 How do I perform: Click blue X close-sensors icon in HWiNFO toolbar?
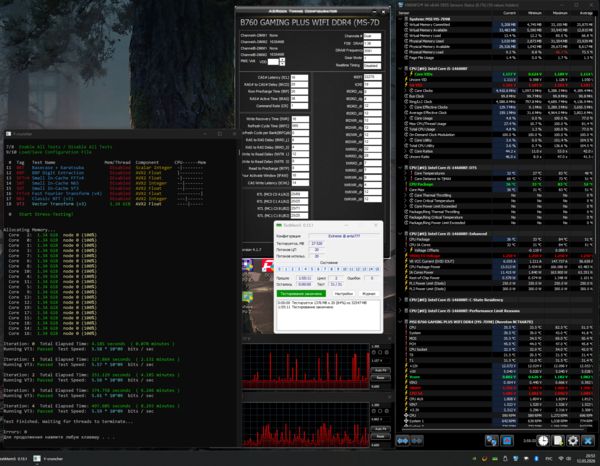coord(588,441)
